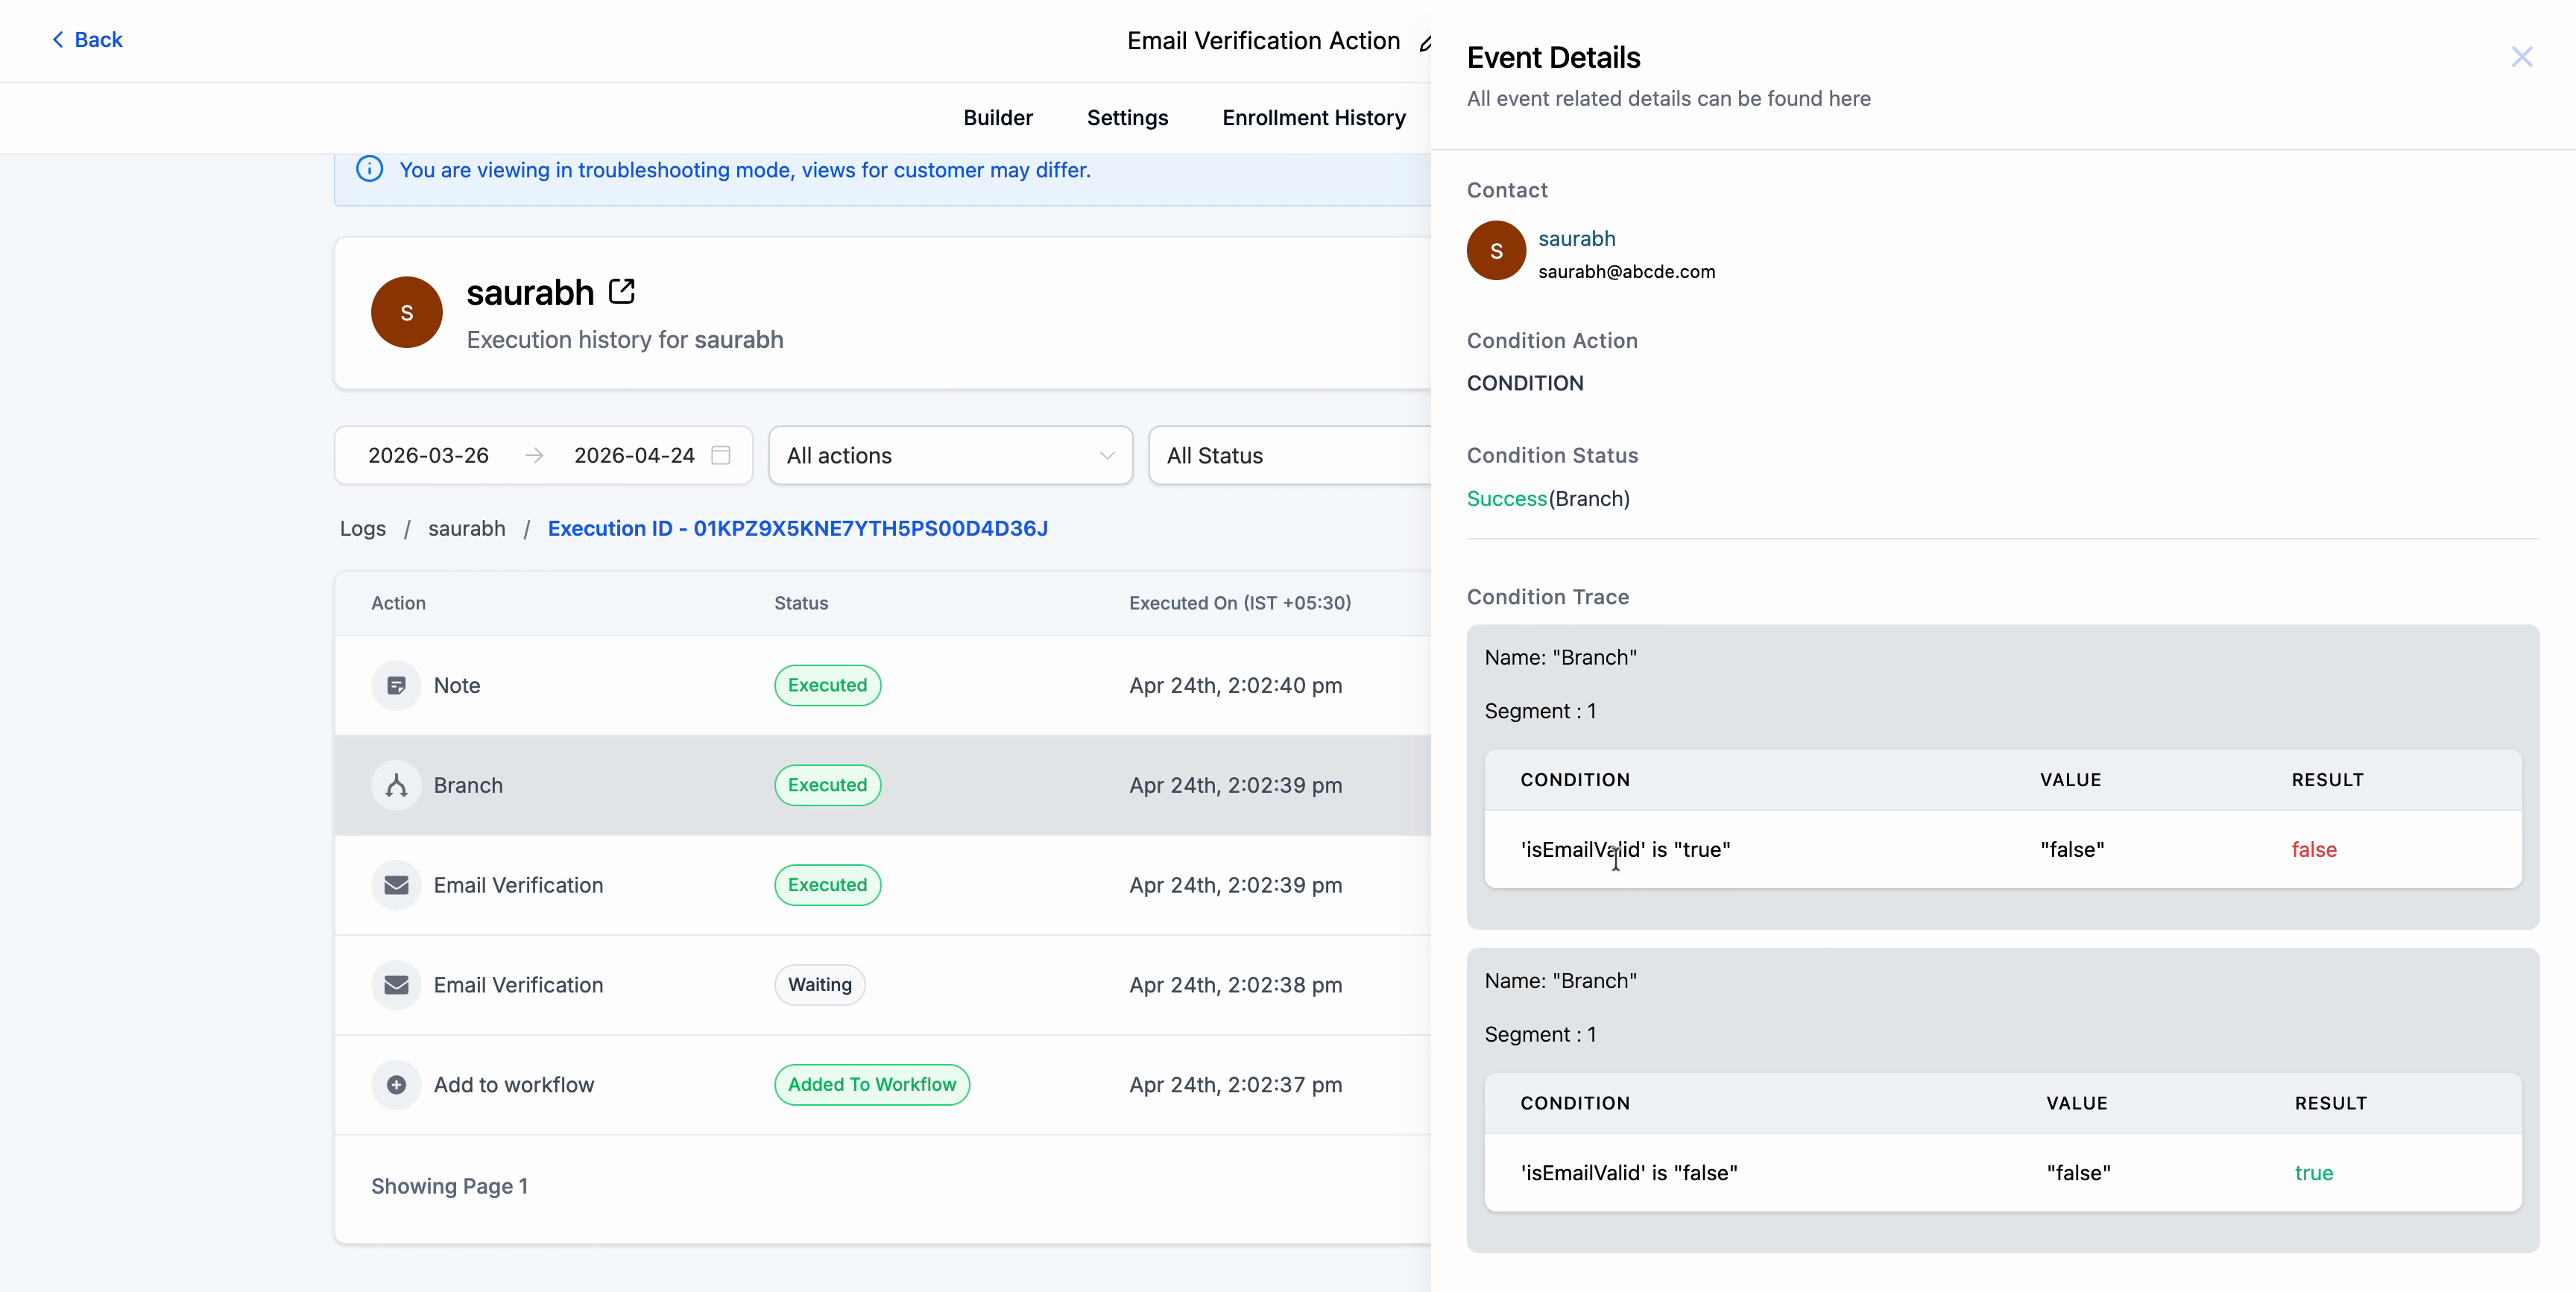The image size is (2576, 1292).
Task: Close the Event Details panel
Action: click(2522, 57)
